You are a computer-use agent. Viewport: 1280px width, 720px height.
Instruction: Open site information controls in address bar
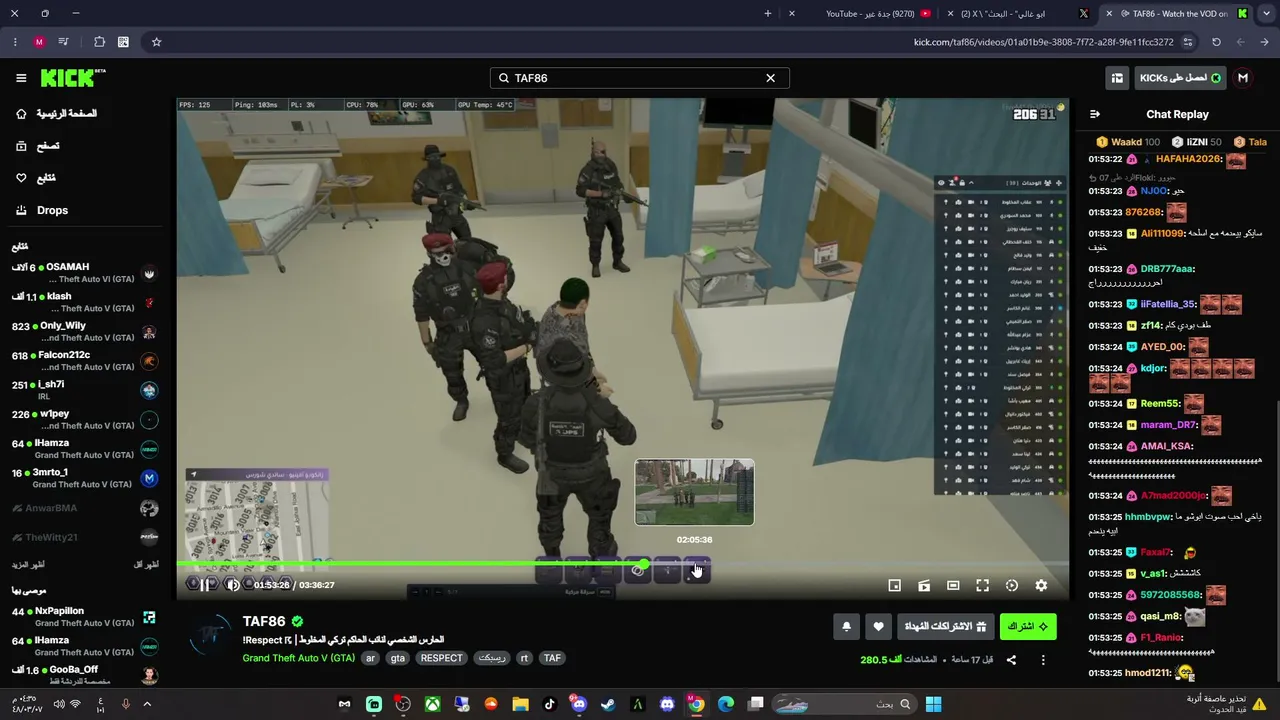coord(1188,42)
